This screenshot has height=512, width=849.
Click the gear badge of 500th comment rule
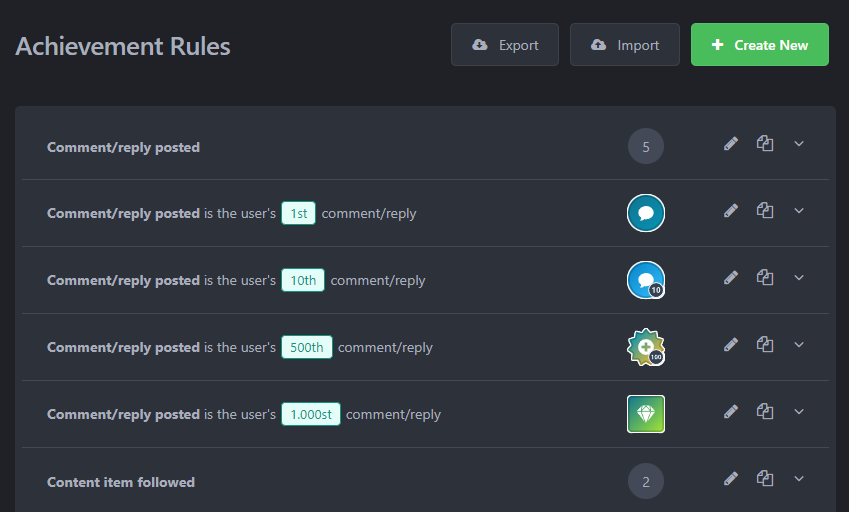[646, 347]
